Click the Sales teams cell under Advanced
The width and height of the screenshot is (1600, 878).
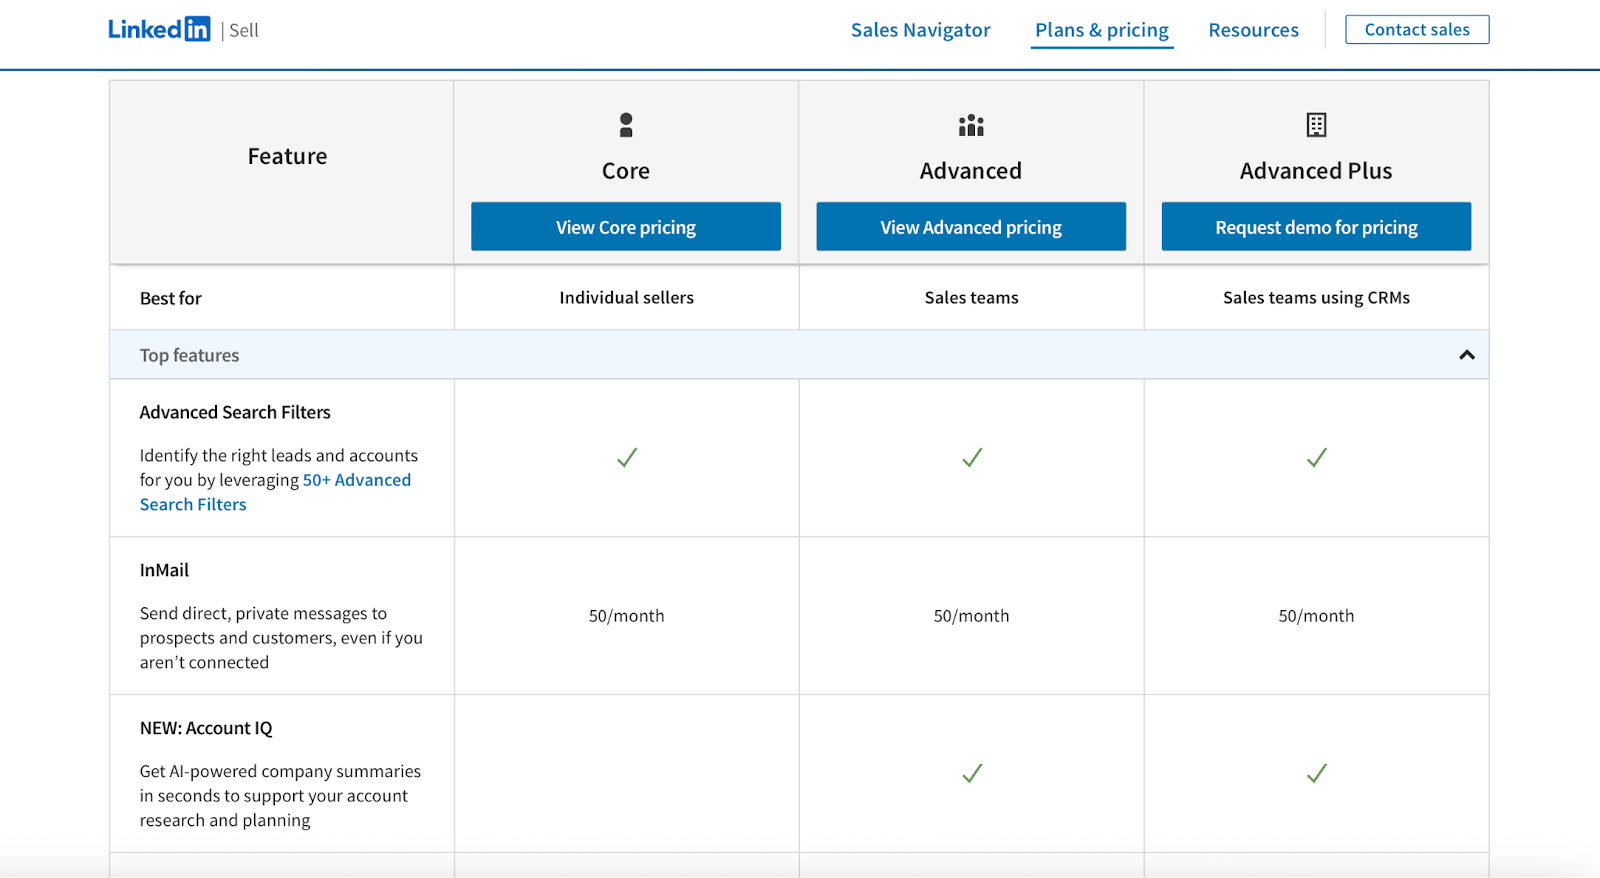pos(971,297)
